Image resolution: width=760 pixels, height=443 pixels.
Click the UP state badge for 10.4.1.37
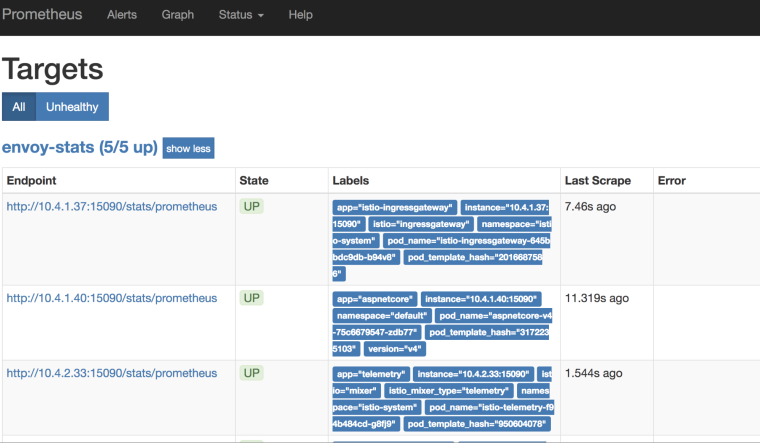[x=252, y=206]
